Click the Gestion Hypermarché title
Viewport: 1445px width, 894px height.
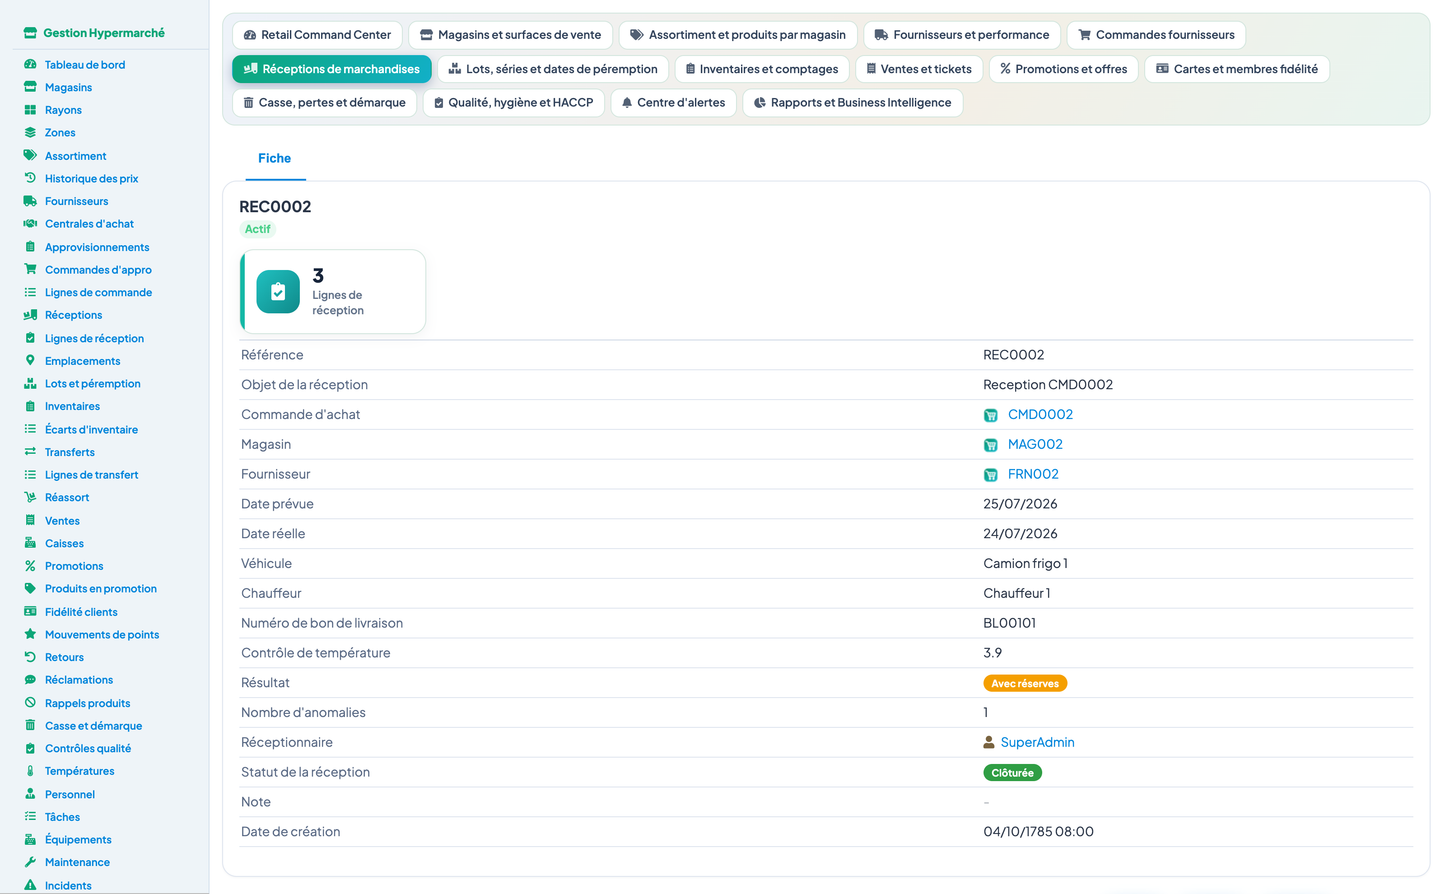(104, 33)
